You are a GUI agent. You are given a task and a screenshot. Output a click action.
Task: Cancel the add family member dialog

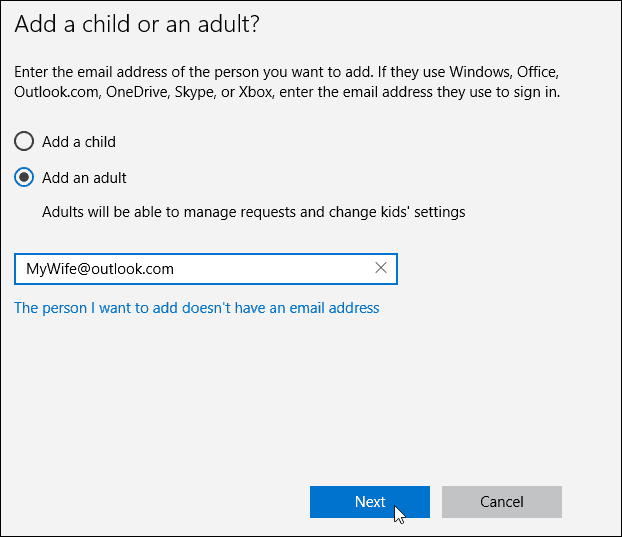[x=502, y=502]
